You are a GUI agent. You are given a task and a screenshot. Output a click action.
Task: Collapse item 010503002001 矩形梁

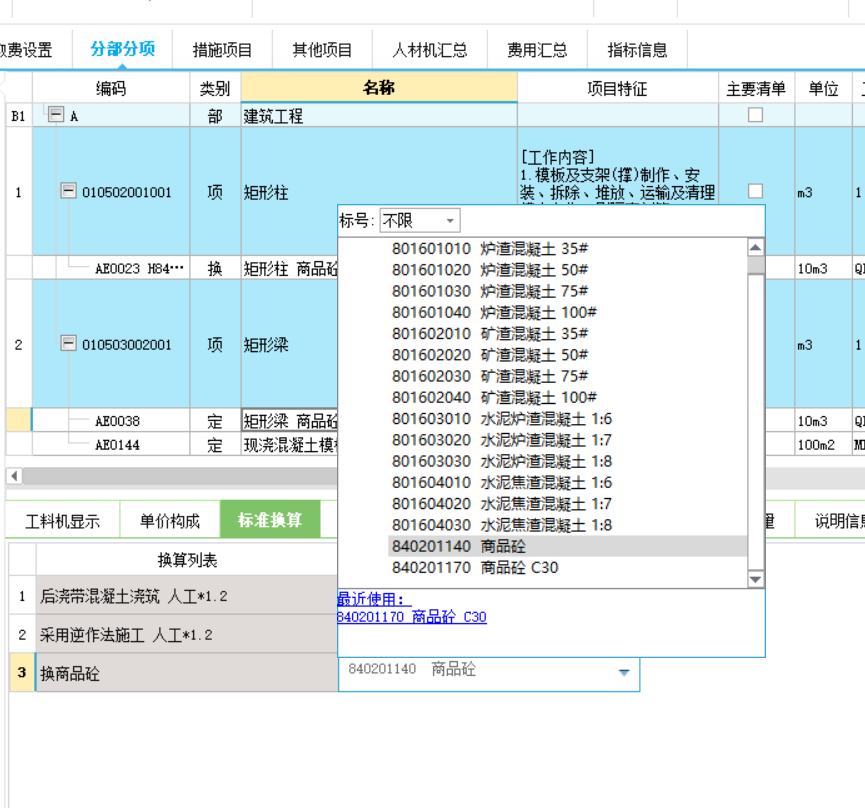[68, 343]
